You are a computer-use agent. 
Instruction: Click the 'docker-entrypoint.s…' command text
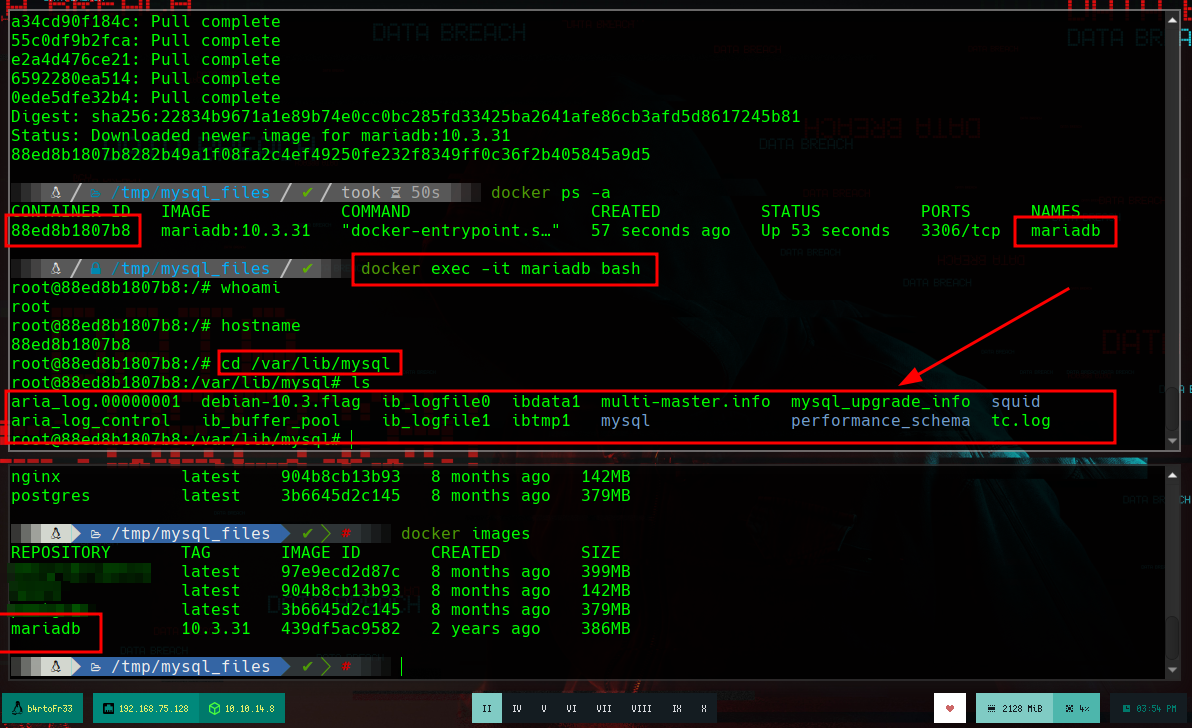pyautogui.click(x=450, y=230)
